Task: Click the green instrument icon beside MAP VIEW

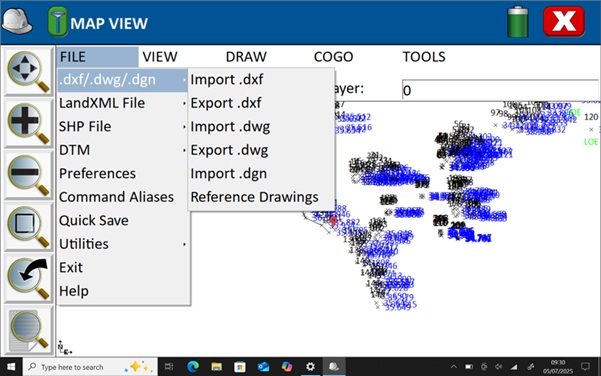Action: pyautogui.click(x=57, y=22)
